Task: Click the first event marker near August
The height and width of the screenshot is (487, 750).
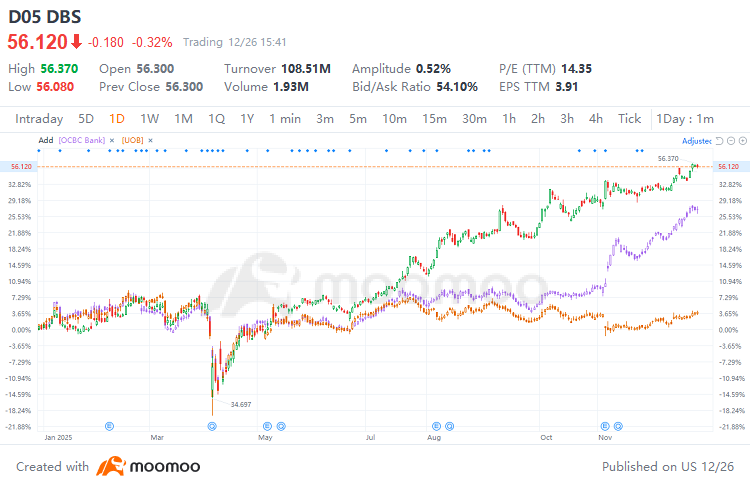Action: [x=436, y=426]
